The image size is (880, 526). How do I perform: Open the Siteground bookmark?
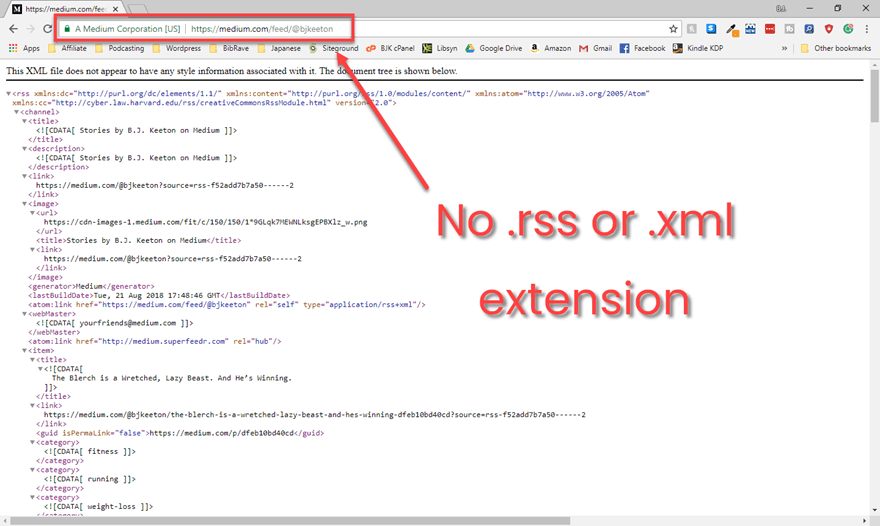(x=333, y=48)
